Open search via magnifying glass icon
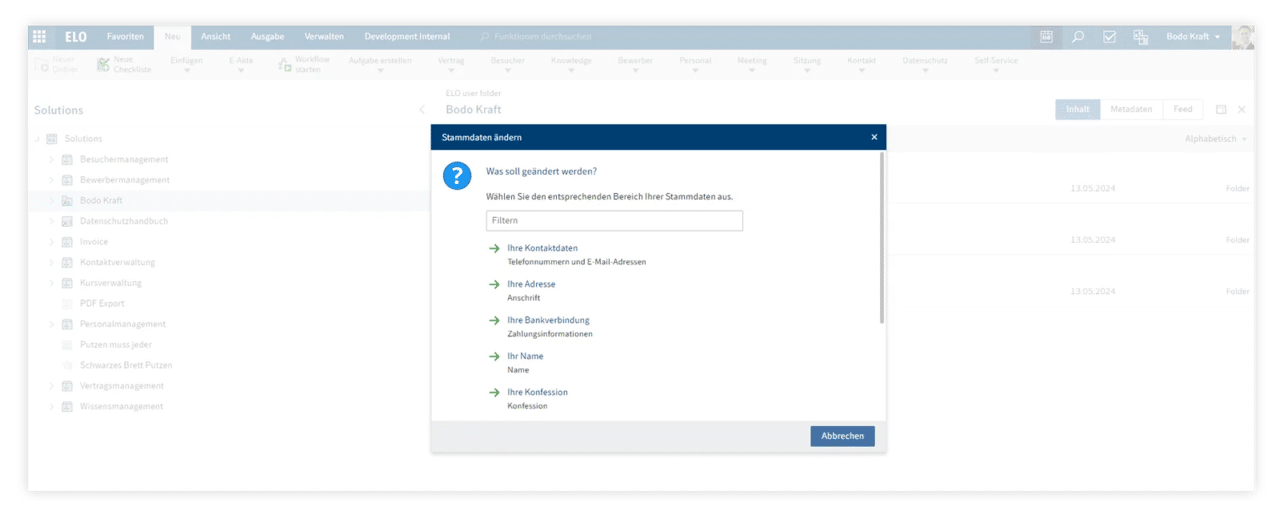1280x519 pixels. (x=1078, y=37)
